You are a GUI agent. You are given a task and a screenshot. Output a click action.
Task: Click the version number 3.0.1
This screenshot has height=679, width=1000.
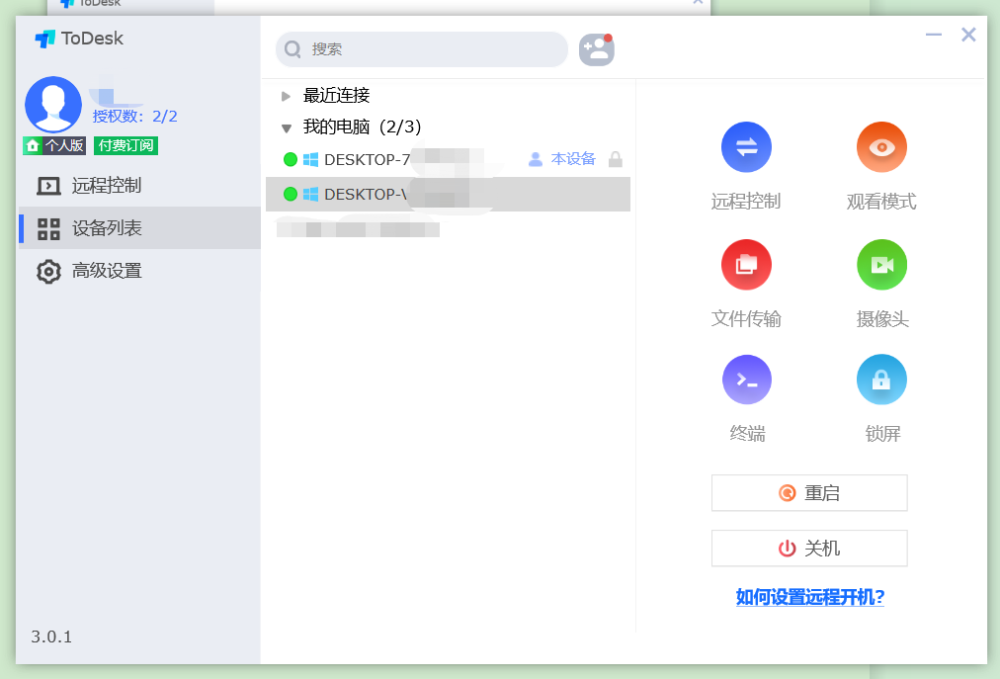coord(52,636)
